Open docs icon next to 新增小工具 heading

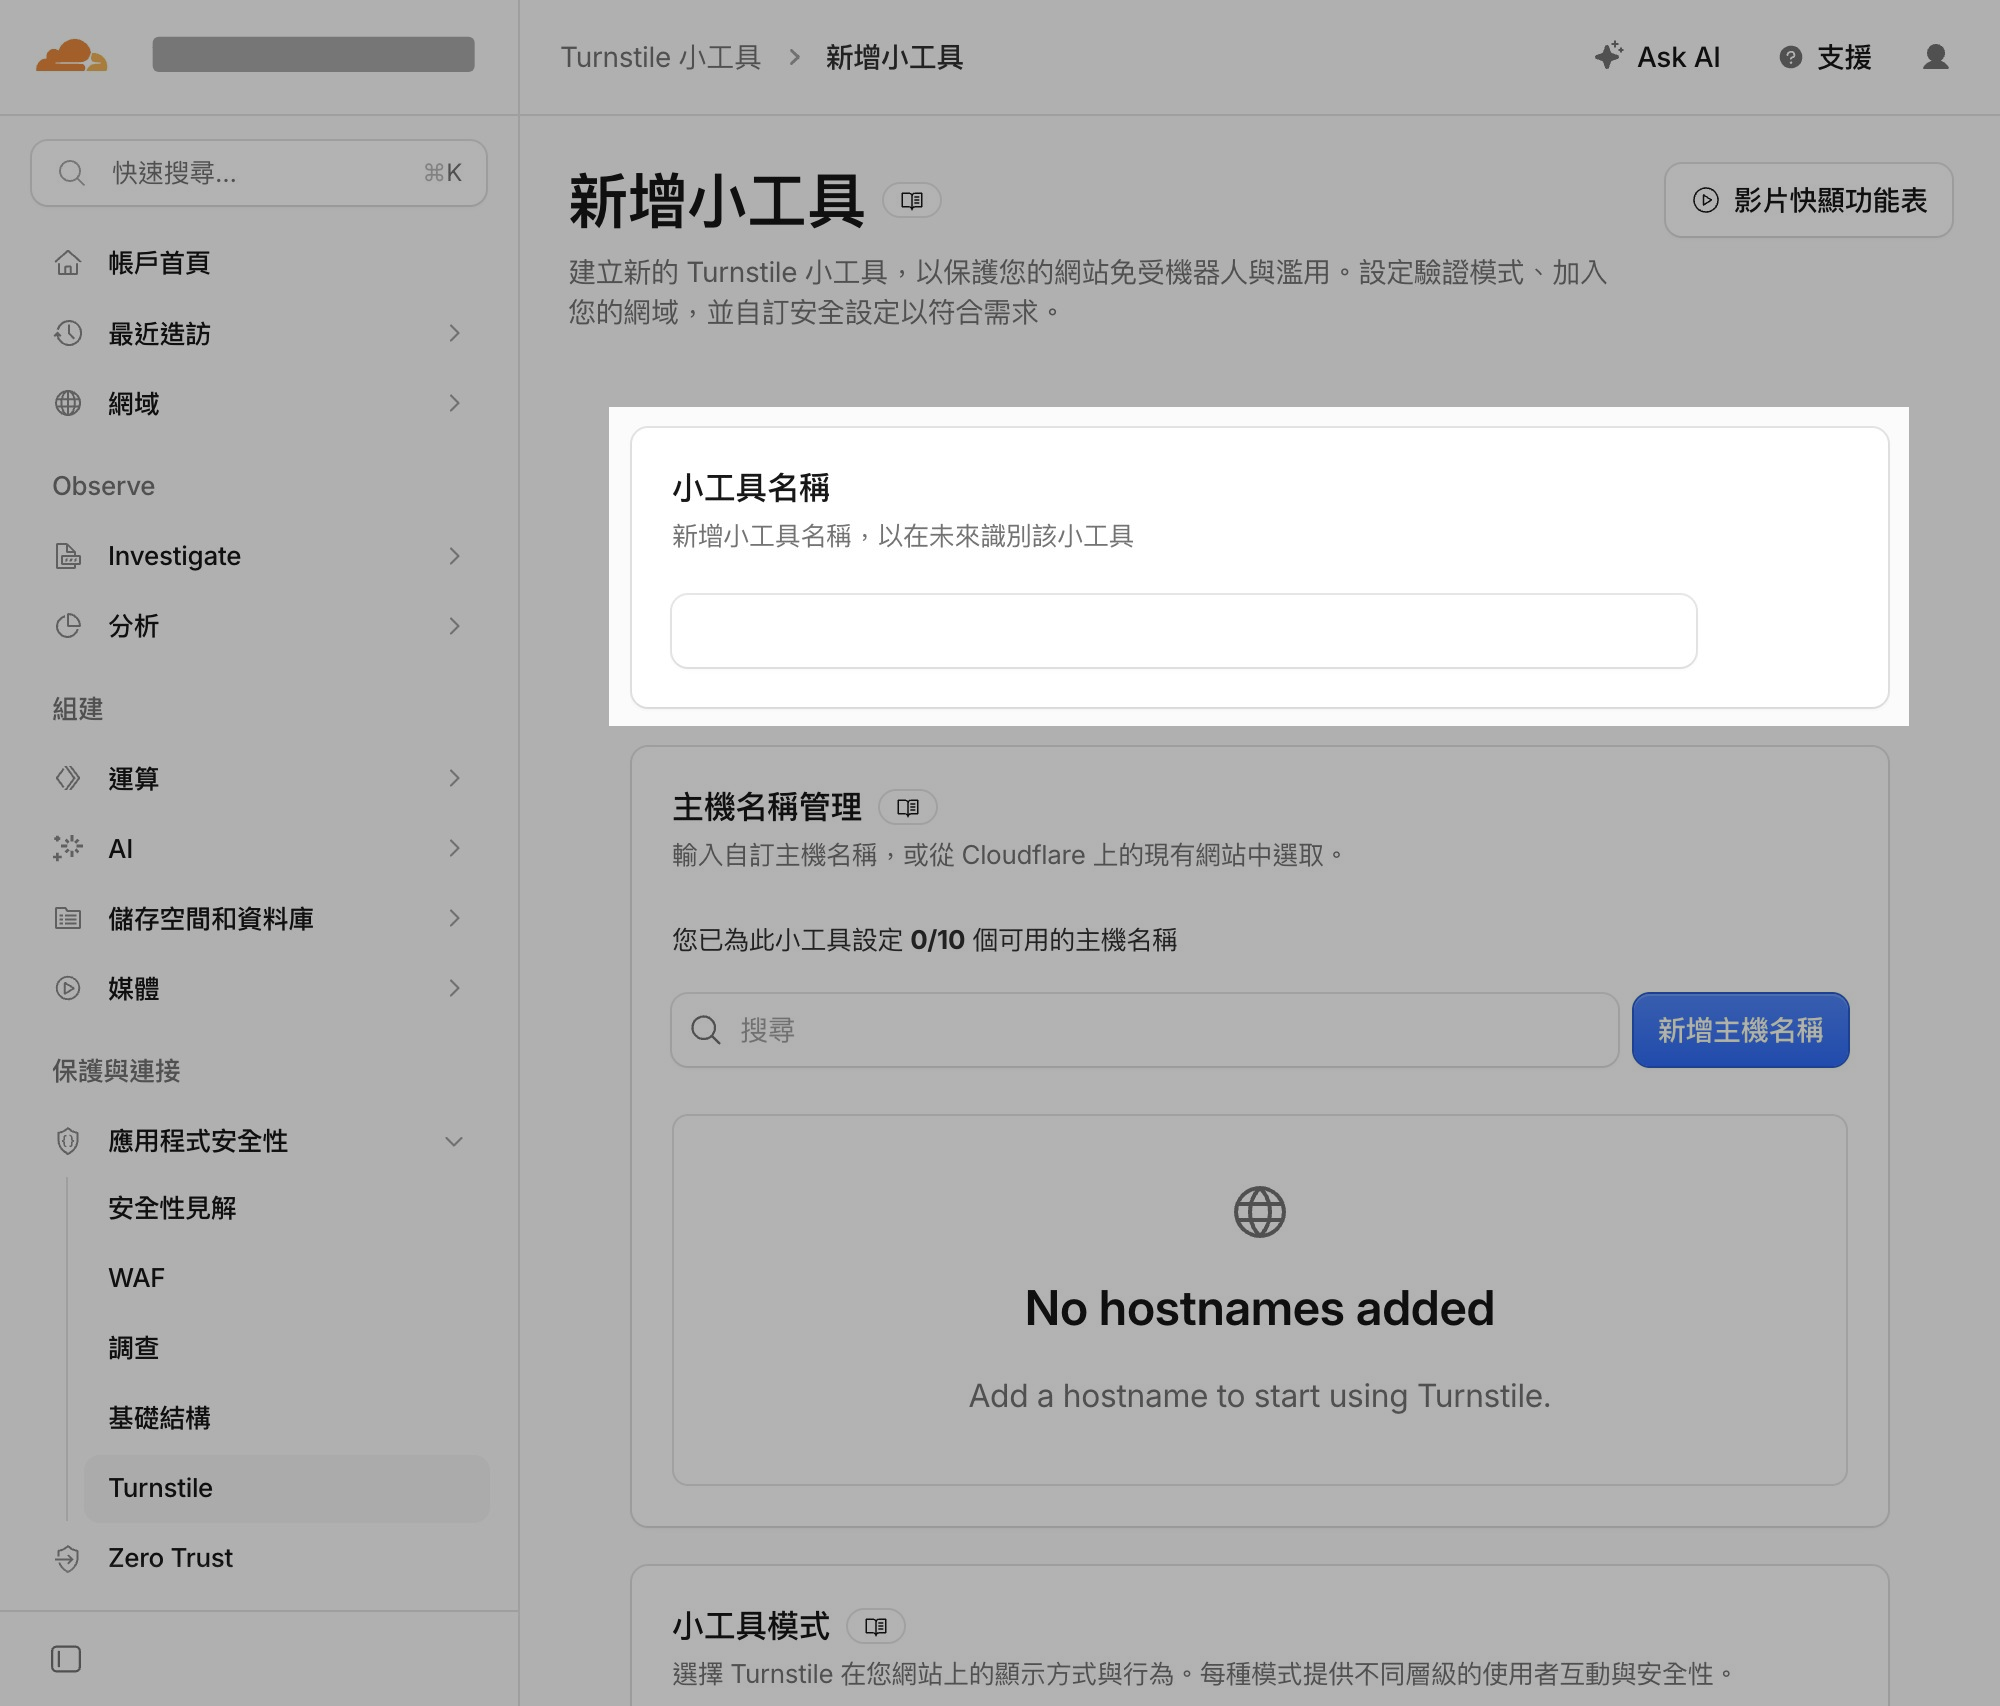(x=912, y=201)
